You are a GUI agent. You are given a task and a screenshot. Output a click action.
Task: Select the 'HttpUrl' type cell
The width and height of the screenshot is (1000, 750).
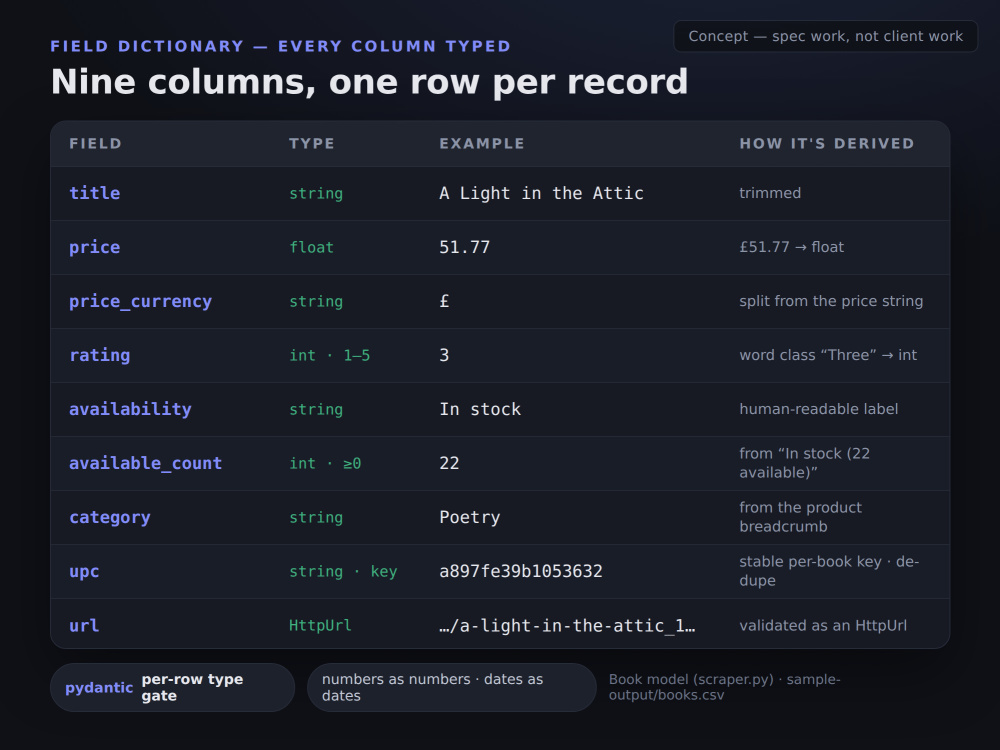tap(320, 626)
